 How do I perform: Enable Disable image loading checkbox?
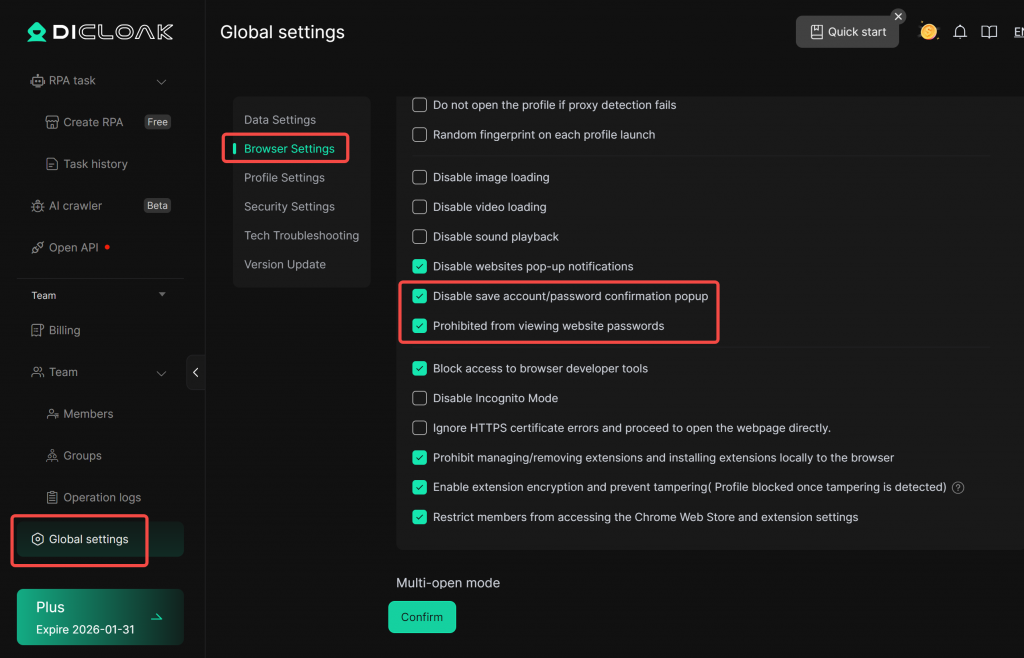pyautogui.click(x=420, y=177)
